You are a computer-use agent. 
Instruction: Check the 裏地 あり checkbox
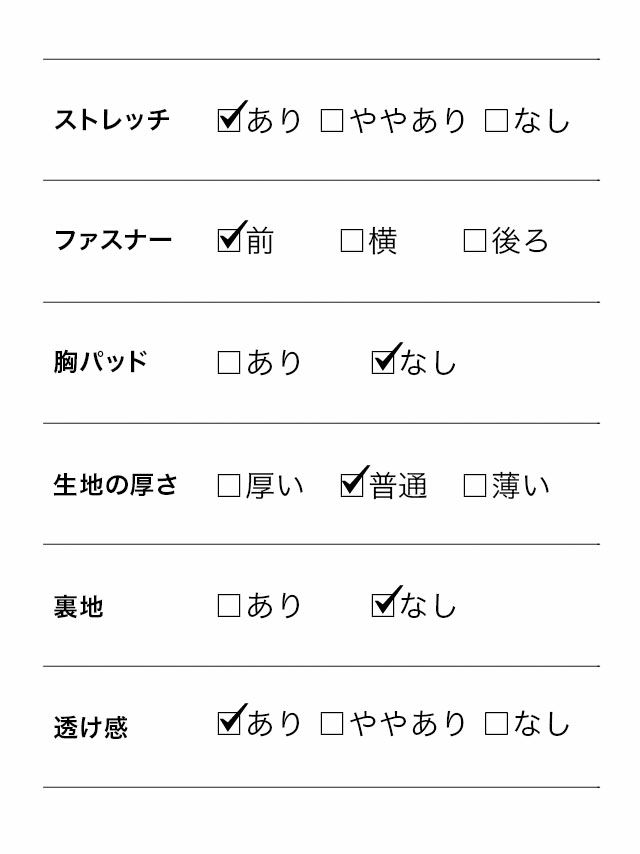(x=229, y=606)
